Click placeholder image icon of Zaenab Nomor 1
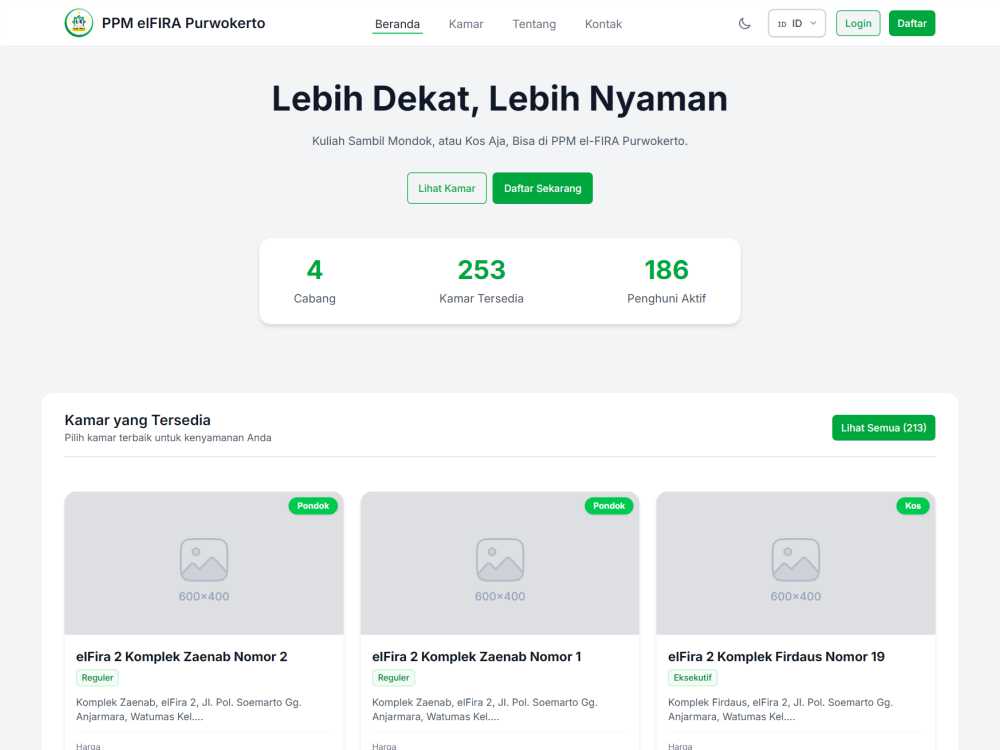 [500, 560]
